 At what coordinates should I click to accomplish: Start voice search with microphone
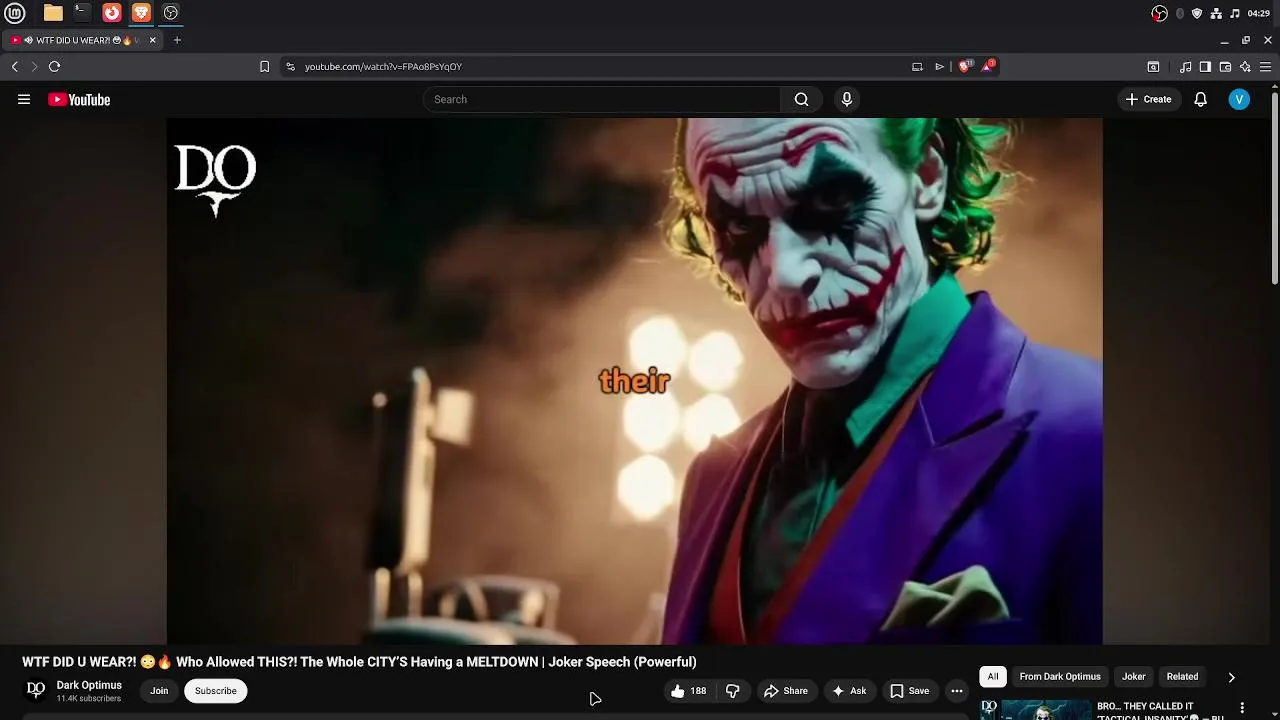tap(847, 99)
